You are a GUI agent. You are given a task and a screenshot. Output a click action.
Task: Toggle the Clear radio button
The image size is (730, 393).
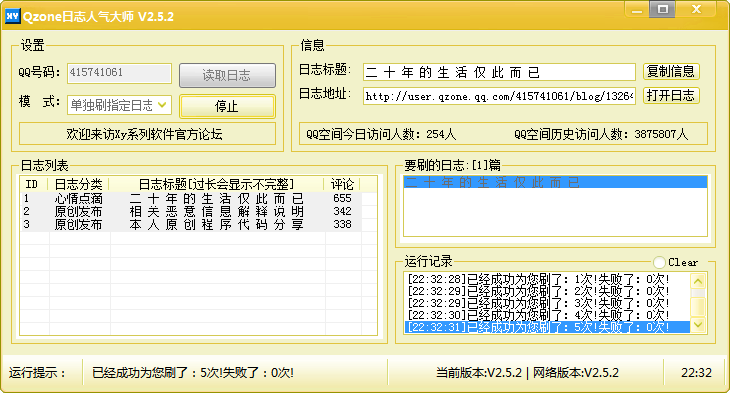(659, 262)
